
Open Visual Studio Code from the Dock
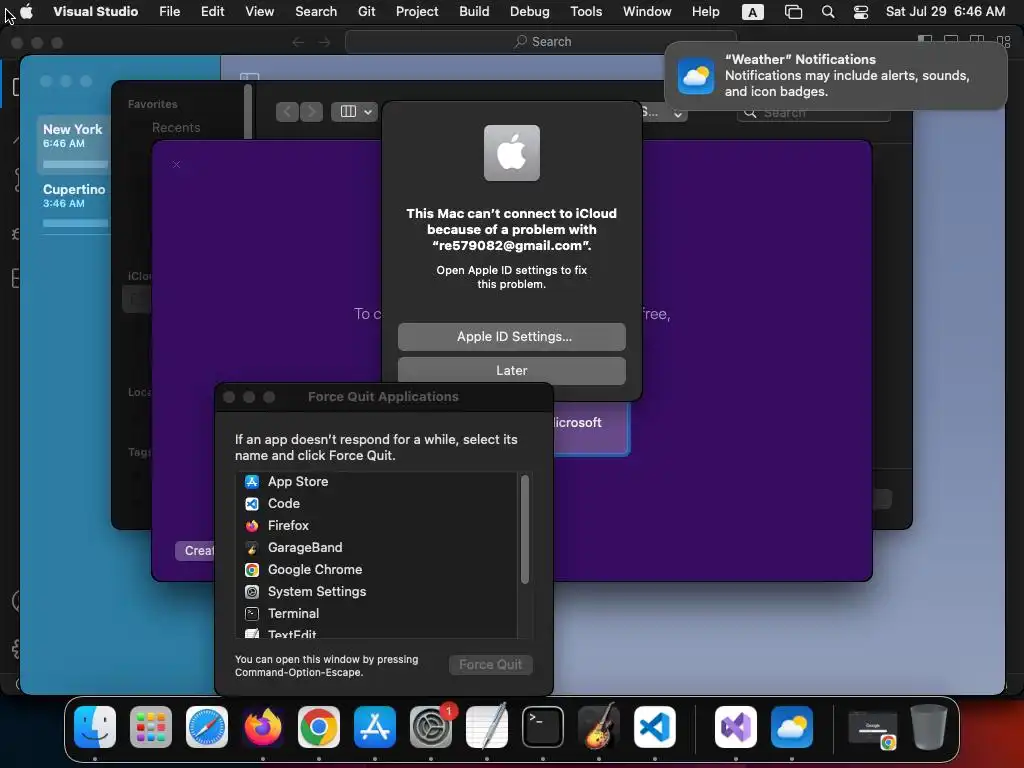coord(654,727)
